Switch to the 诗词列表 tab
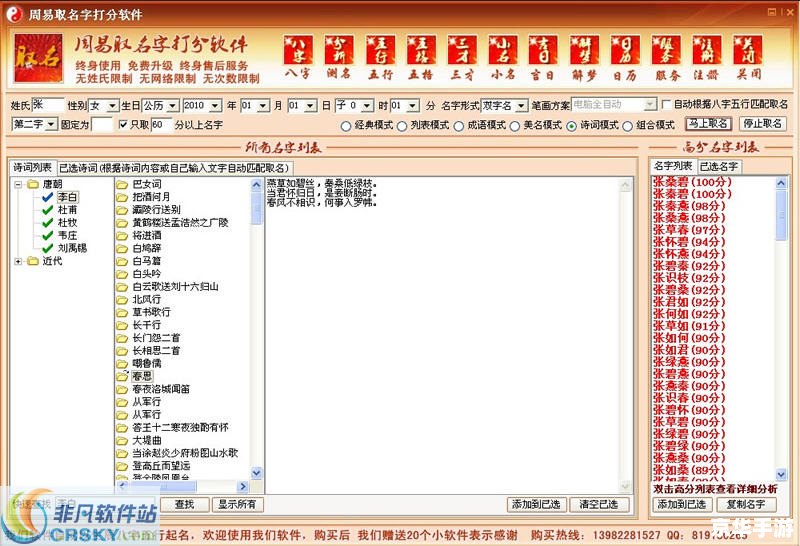This screenshot has width=800, height=546. click(x=33, y=167)
